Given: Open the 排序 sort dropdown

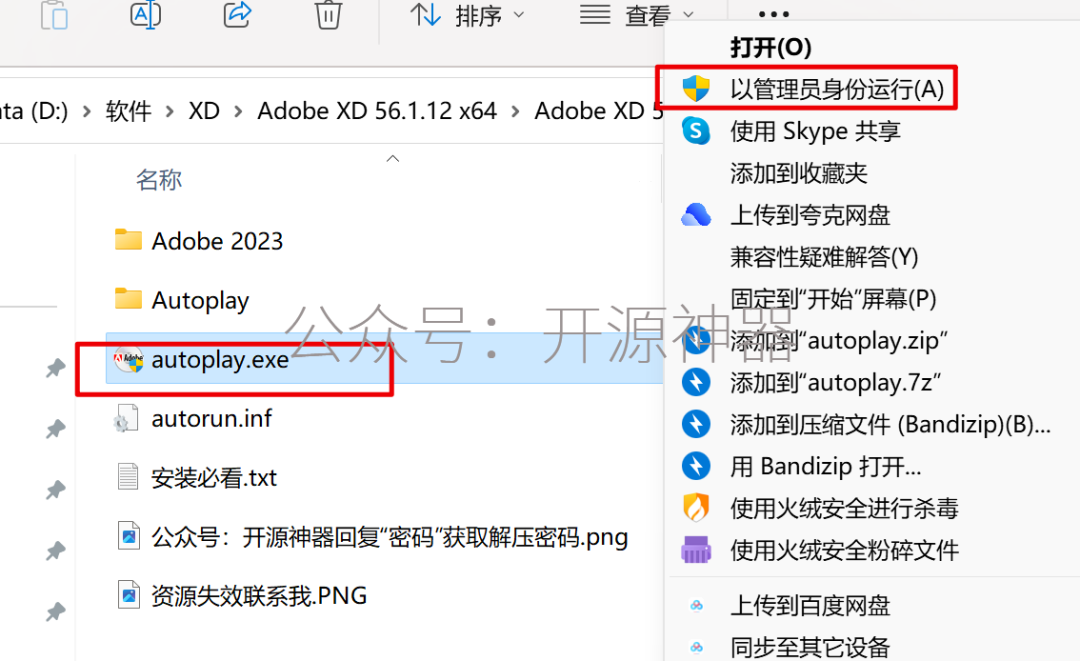Looking at the screenshot, I should pyautogui.click(x=468, y=15).
